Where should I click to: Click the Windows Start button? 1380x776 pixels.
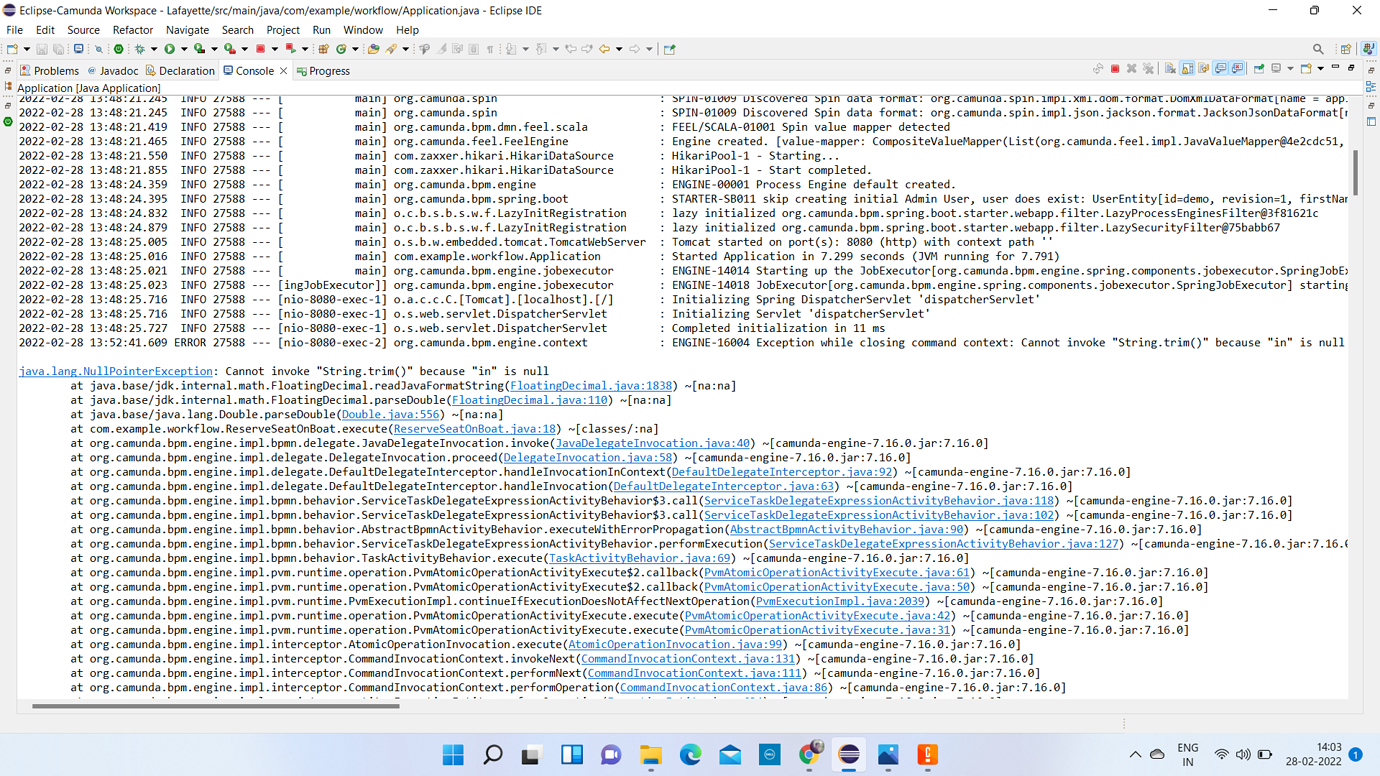tap(453, 755)
